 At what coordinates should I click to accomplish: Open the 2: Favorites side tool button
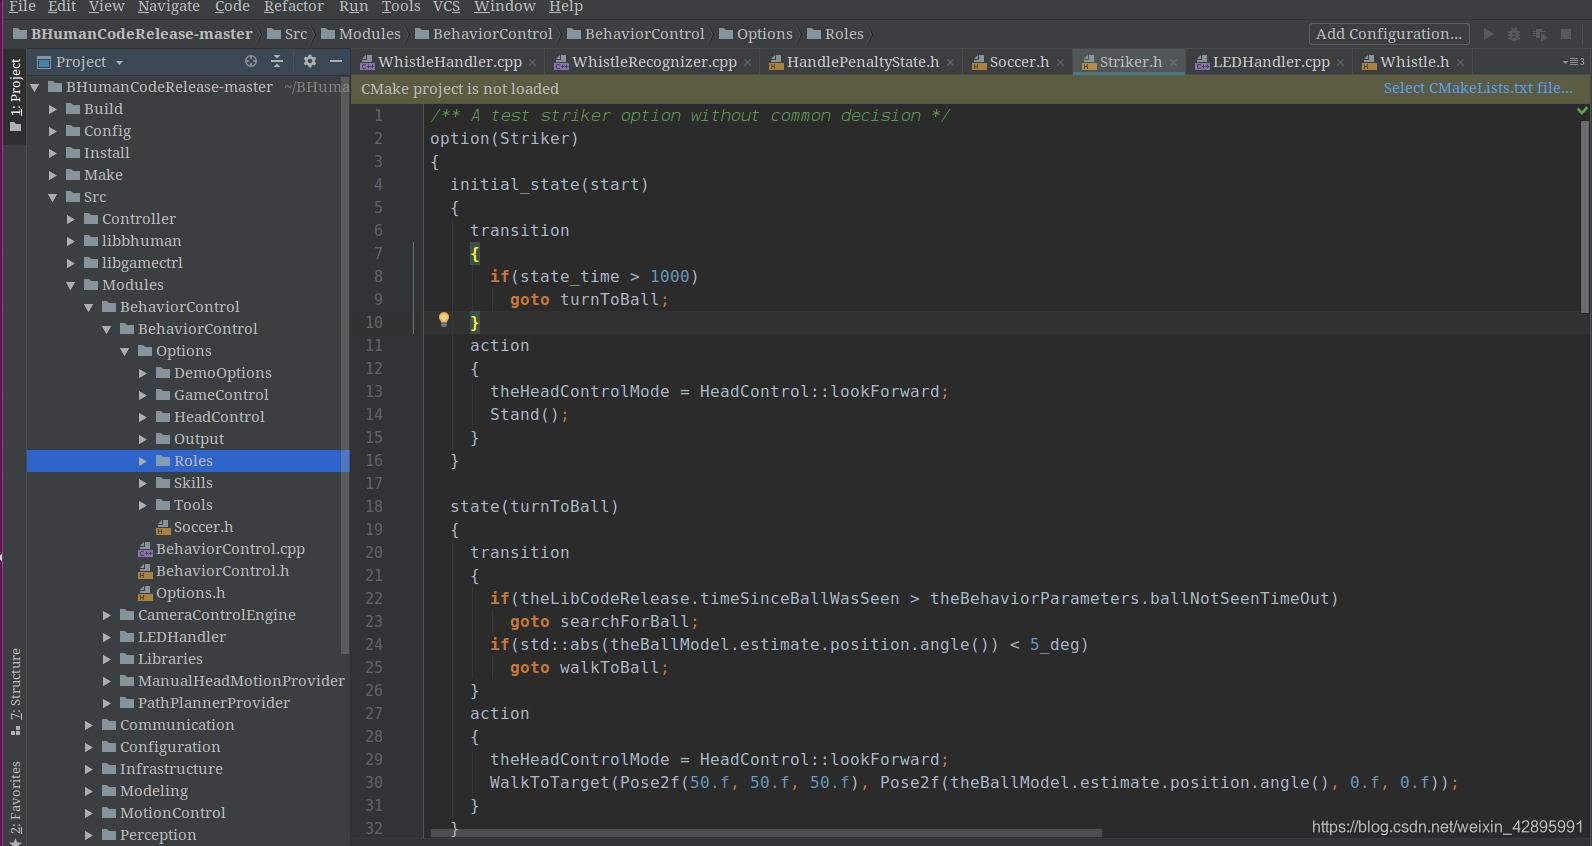(x=15, y=803)
